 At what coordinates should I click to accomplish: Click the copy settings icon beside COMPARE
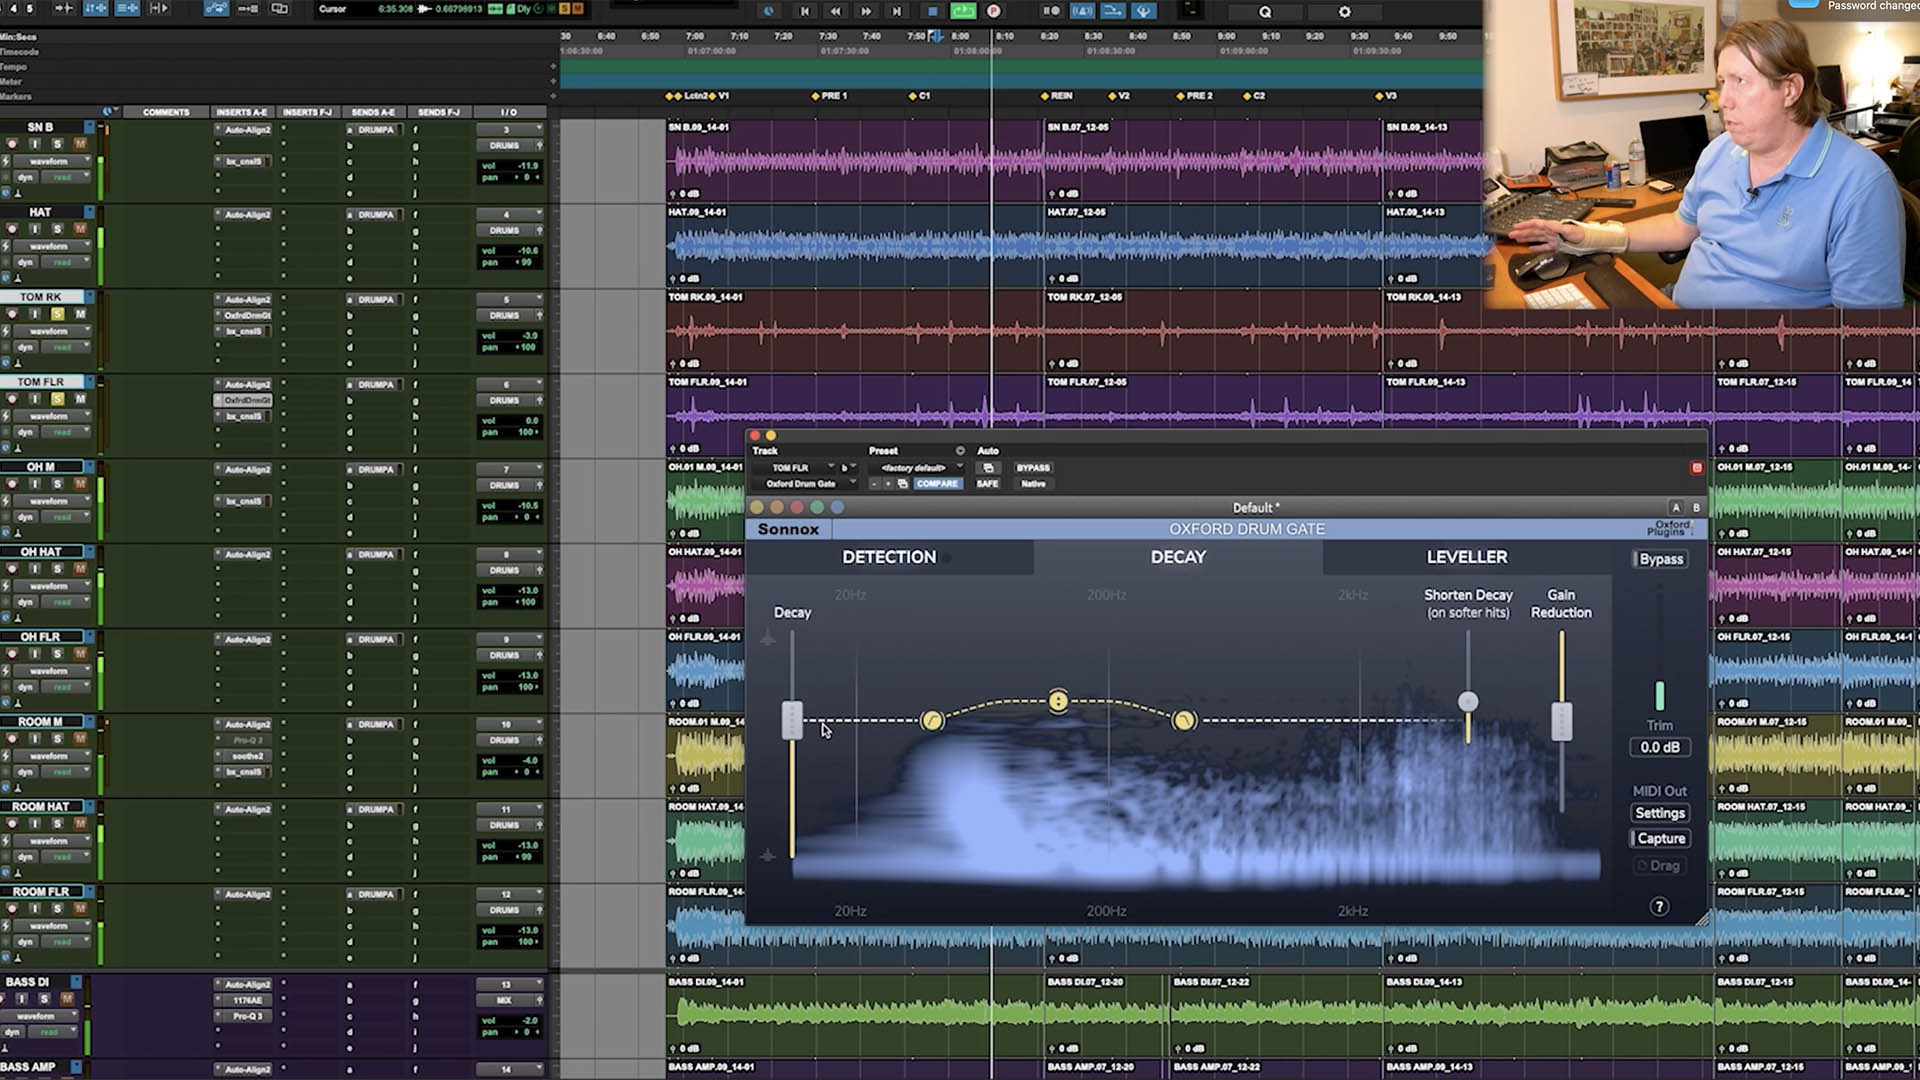[x=902, y=484]
